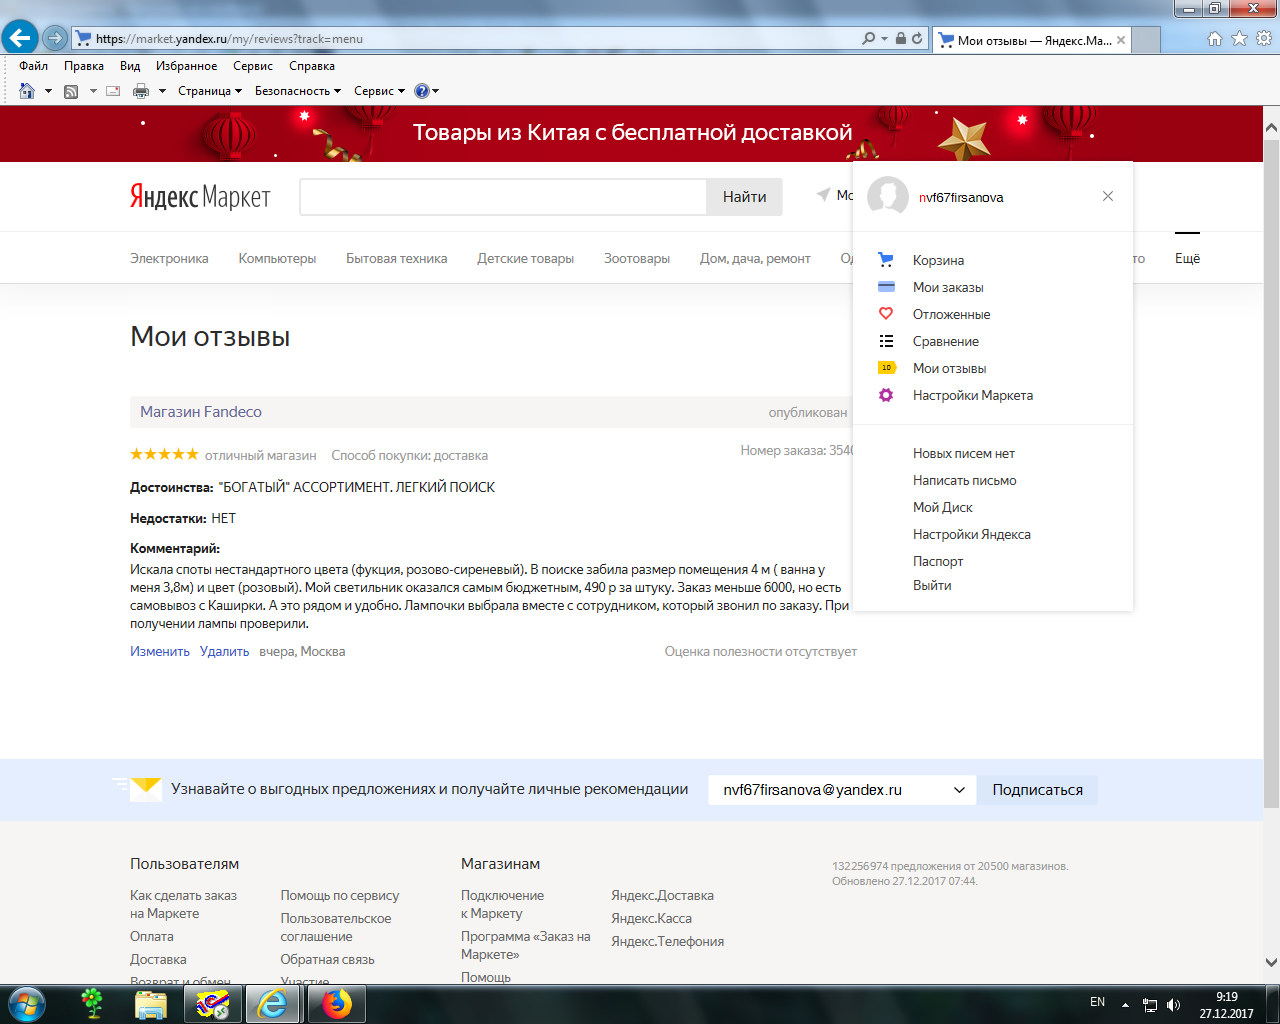Click the card icon next to Мои заказы

click(x=886, y=287)
